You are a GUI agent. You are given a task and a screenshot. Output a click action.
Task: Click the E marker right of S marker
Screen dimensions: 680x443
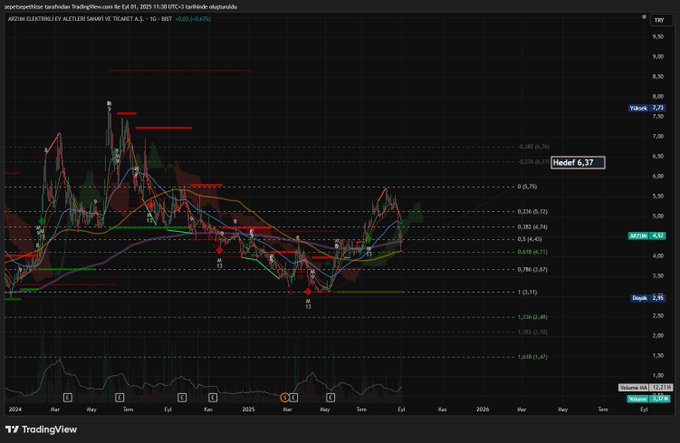click(x=294, y=397)
